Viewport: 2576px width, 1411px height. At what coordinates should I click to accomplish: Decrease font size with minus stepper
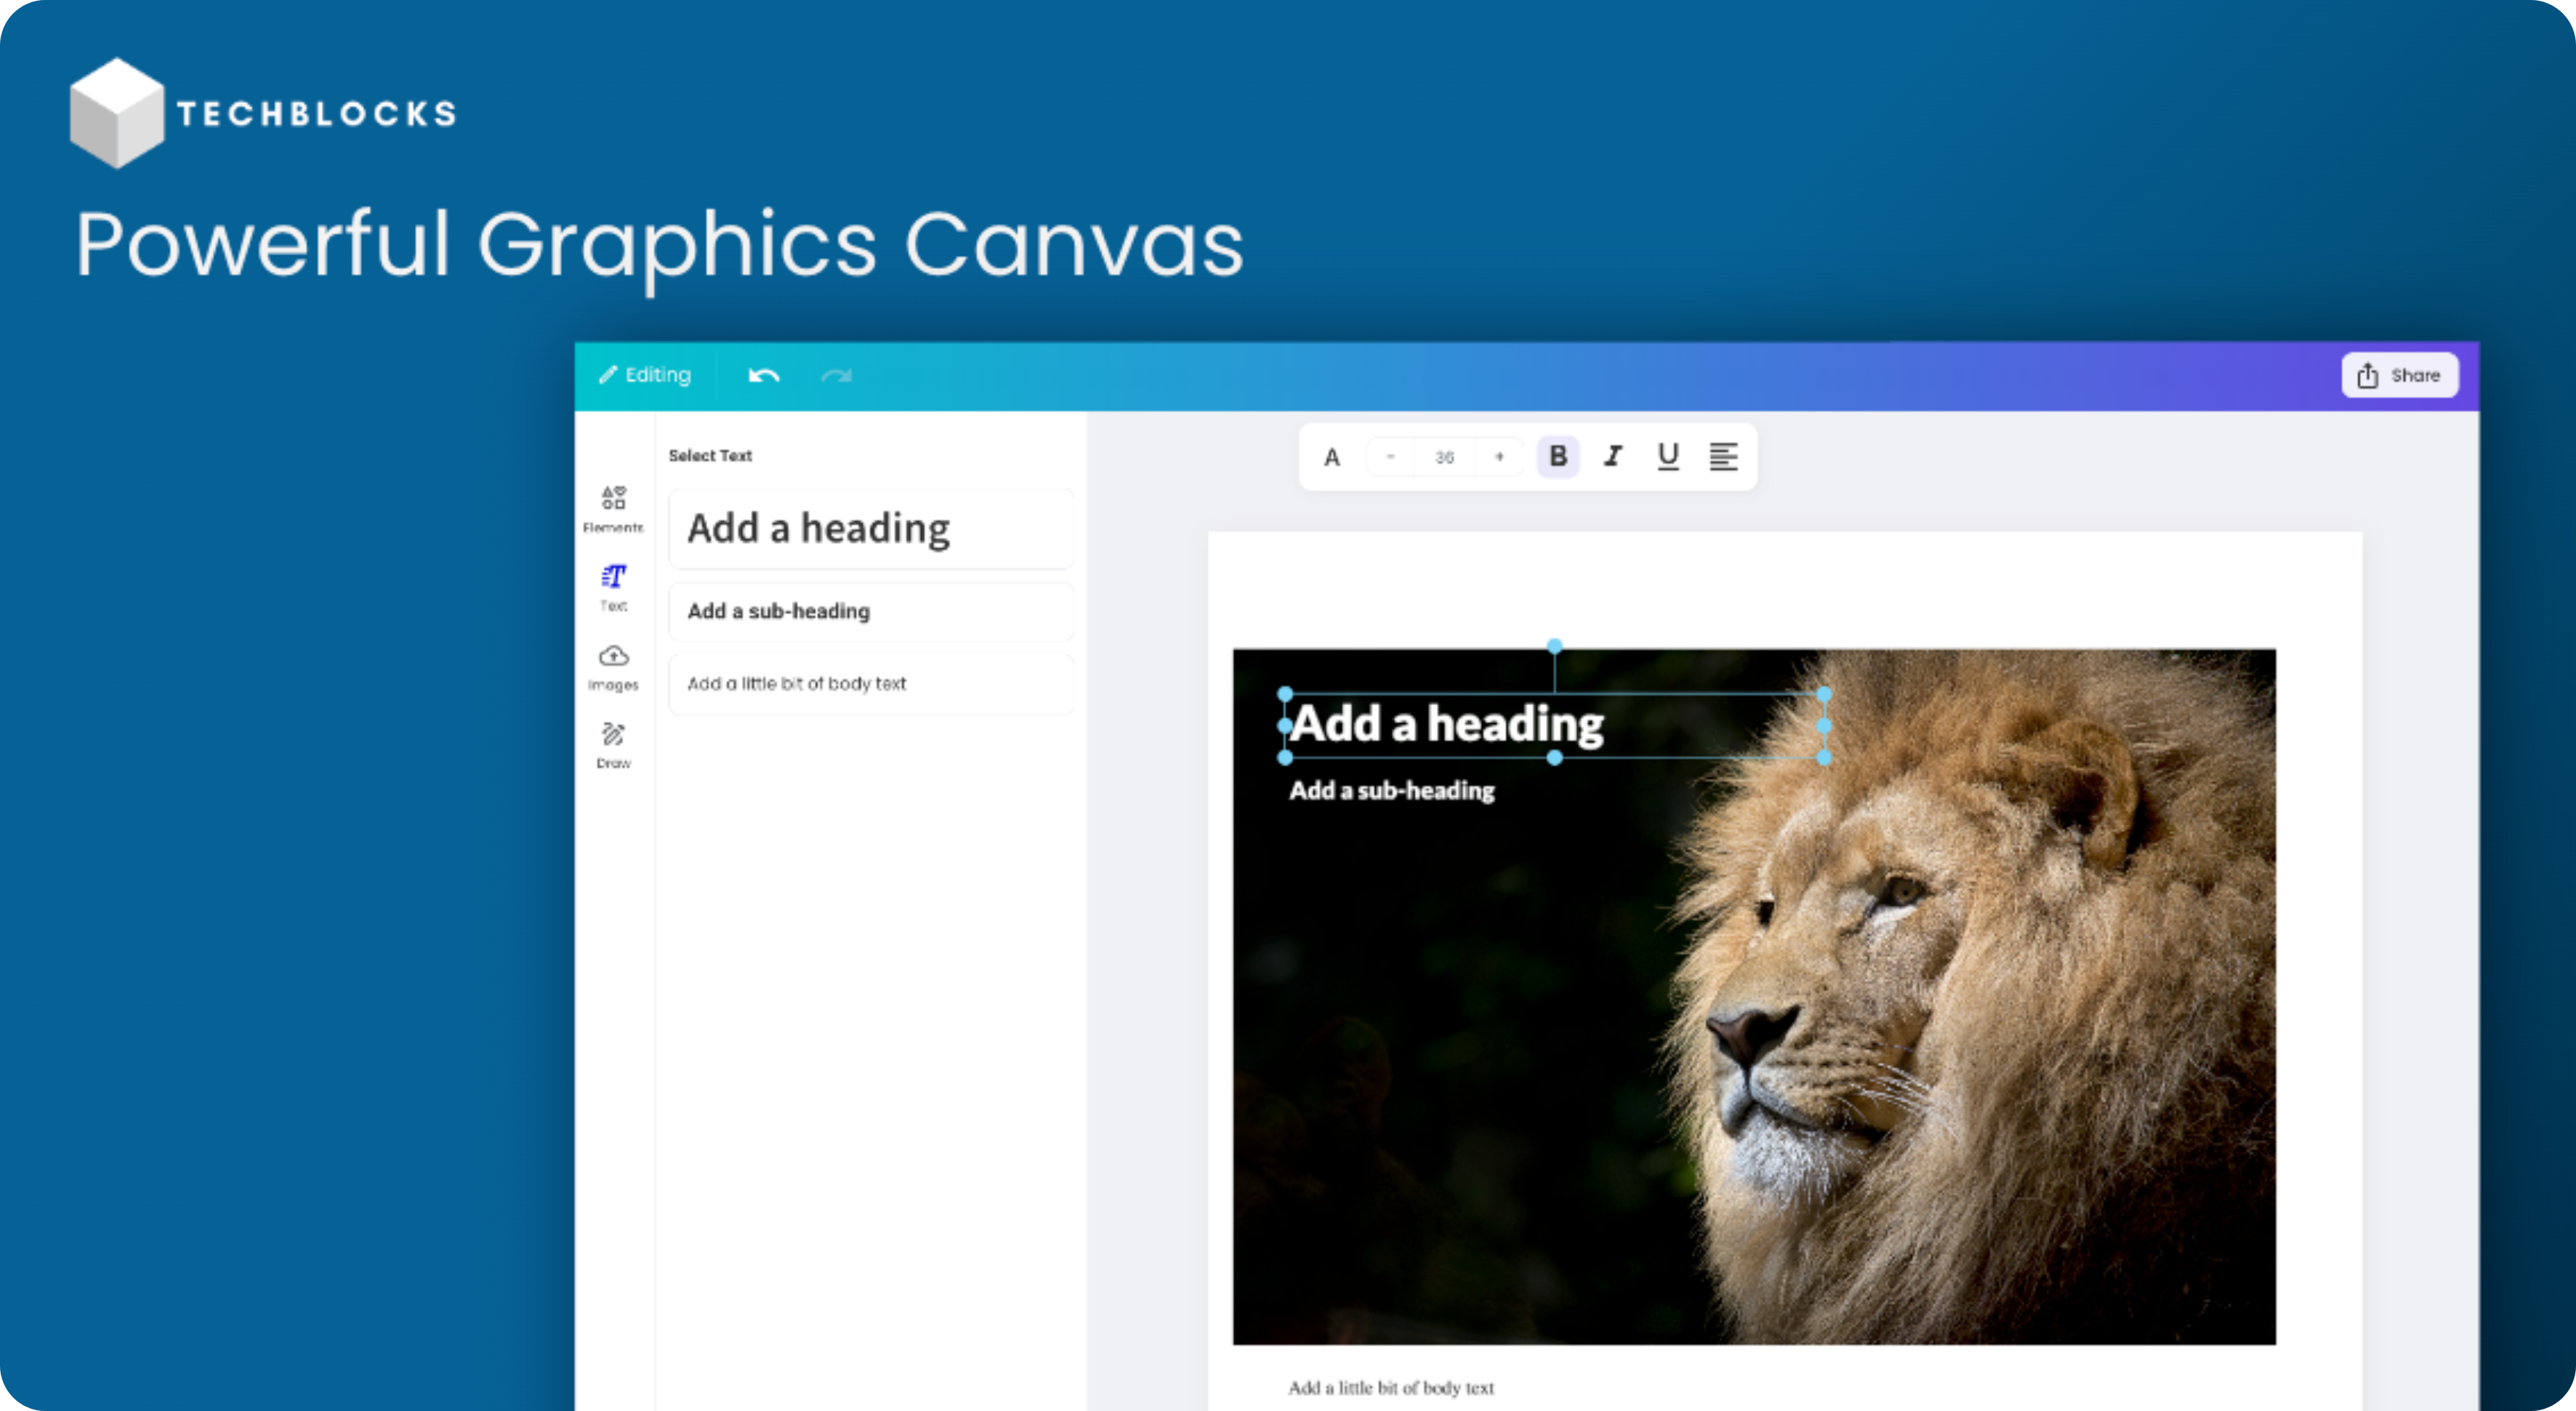[1389, 457]
